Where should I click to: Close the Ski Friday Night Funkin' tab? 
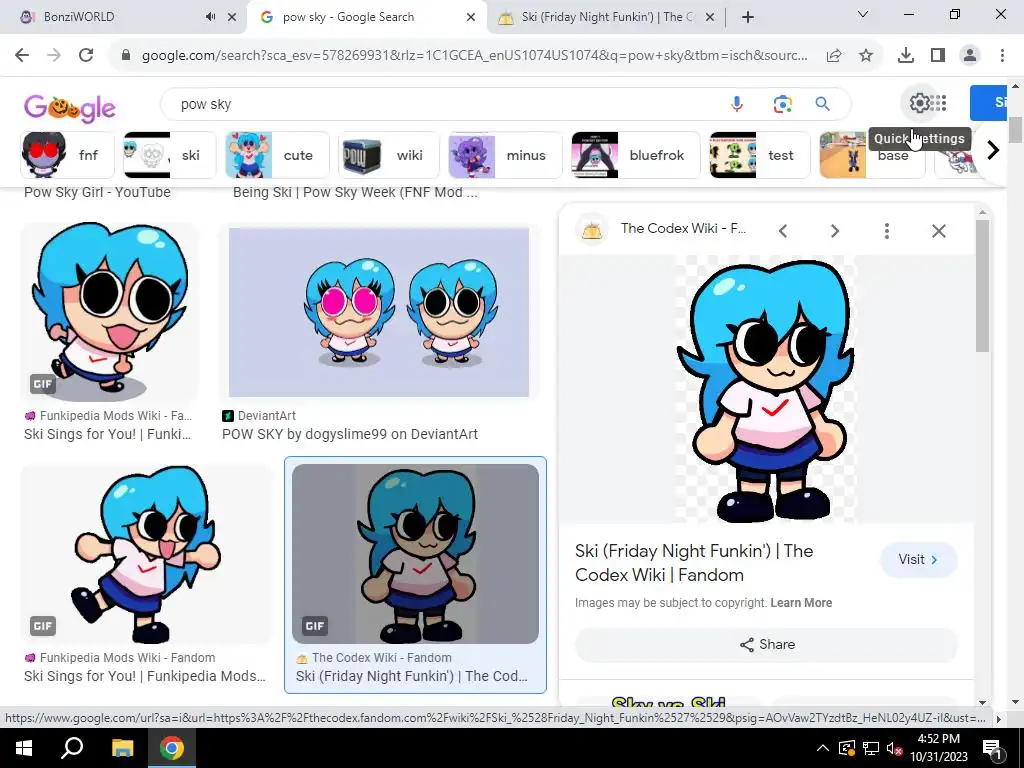point(711,17)
